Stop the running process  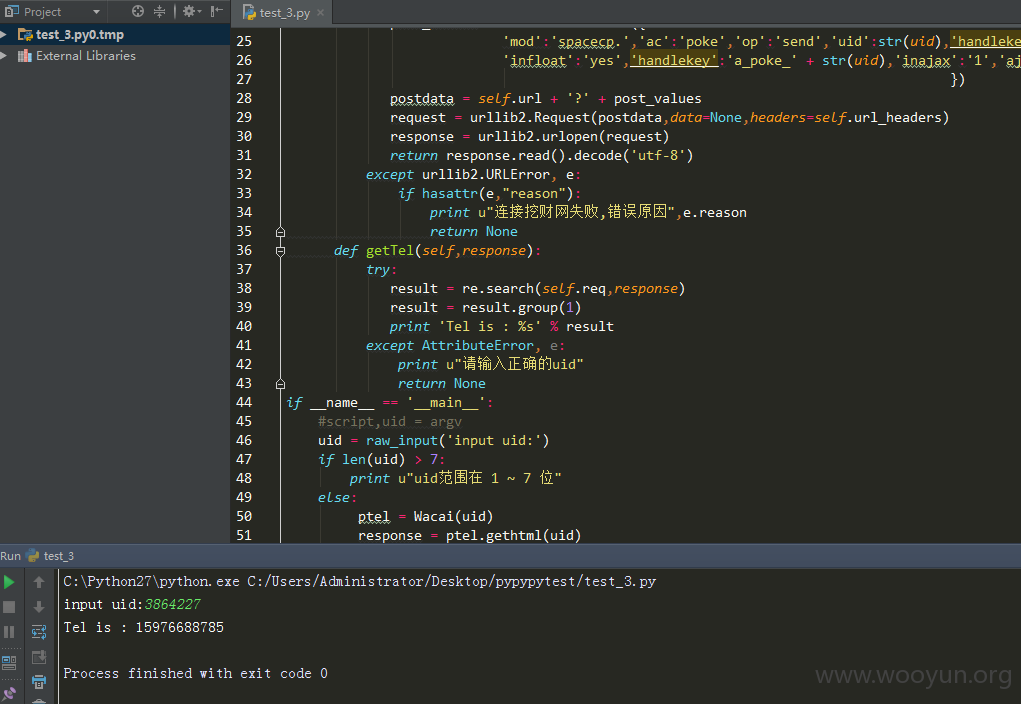tap(9, 607)
